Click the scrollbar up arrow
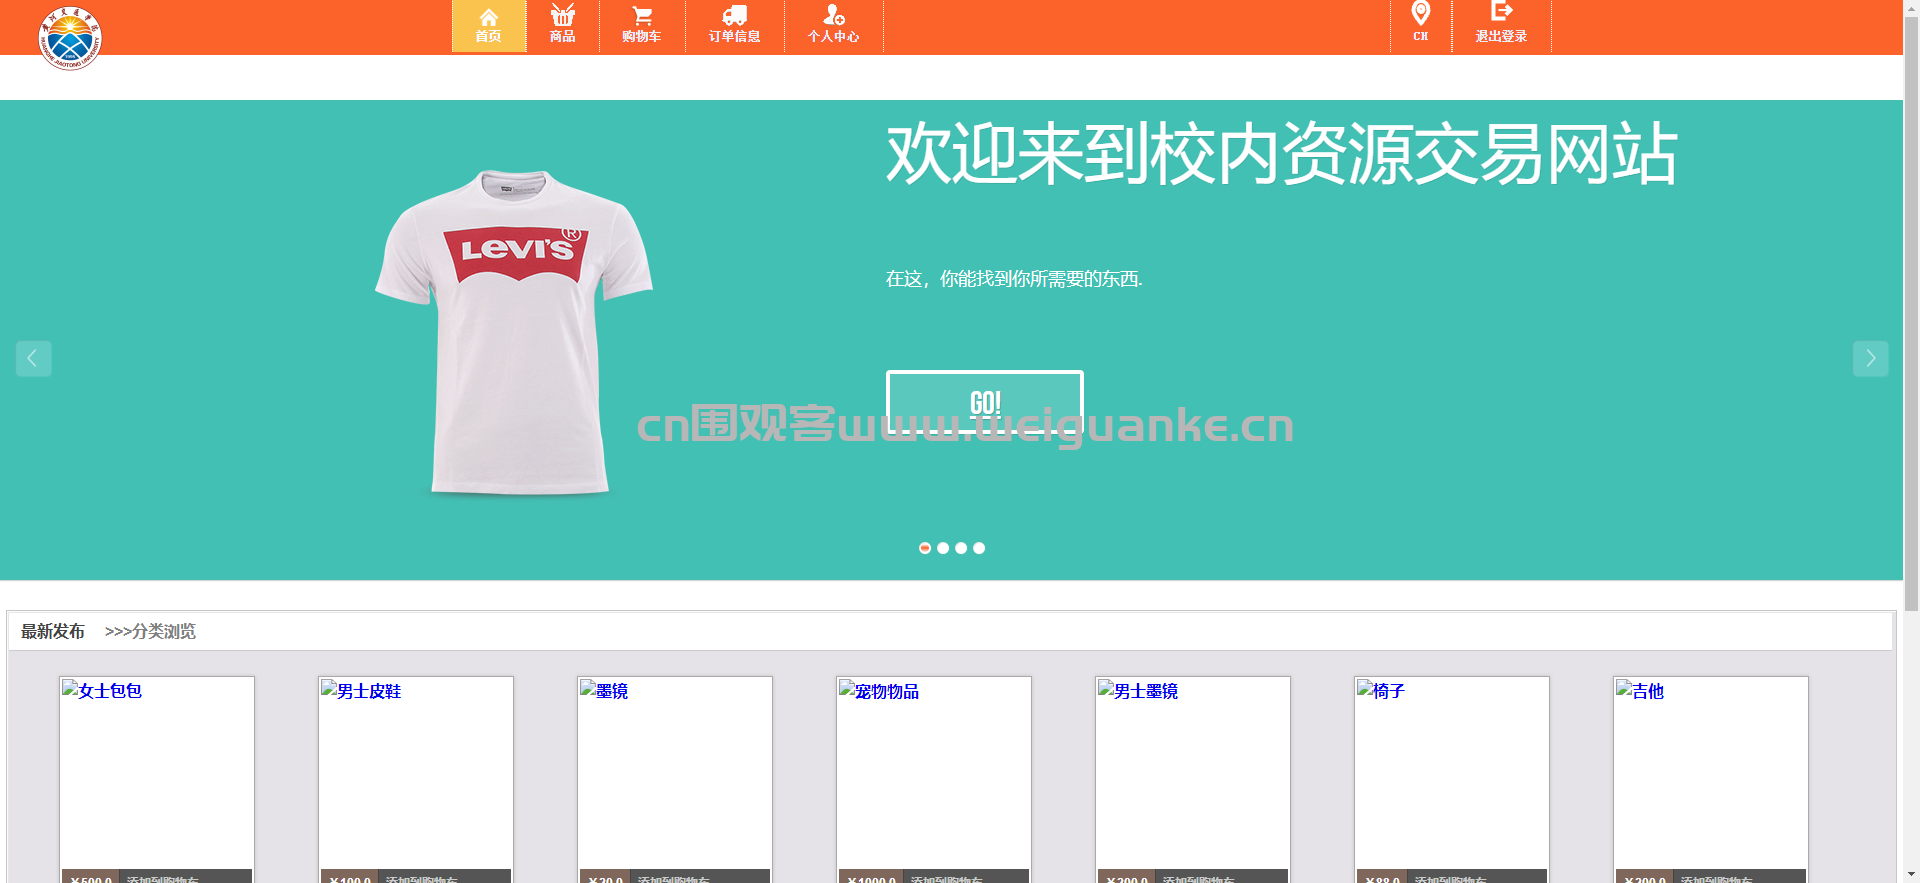The height and width of the screenshot is (883, 1920). [1911, 7]
